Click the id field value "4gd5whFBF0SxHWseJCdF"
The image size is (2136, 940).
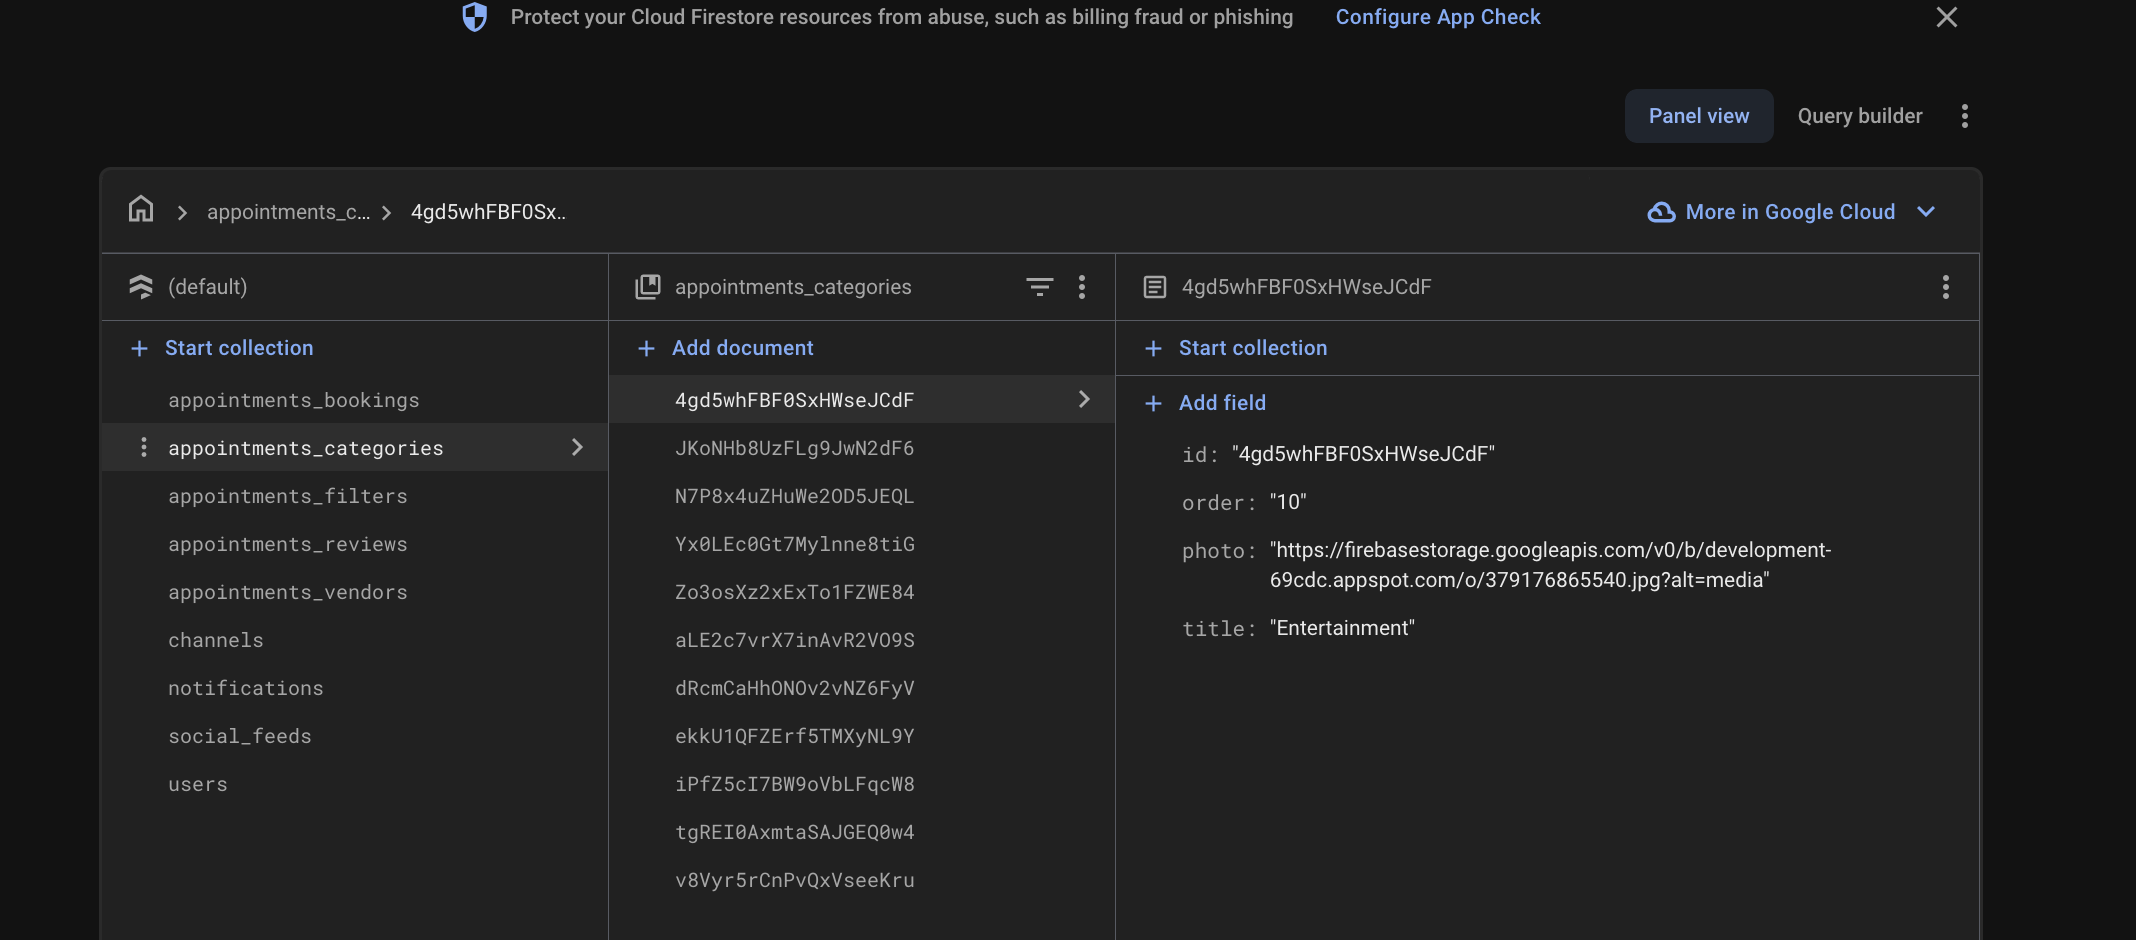pyautogui.click(x=1364, y=454)
